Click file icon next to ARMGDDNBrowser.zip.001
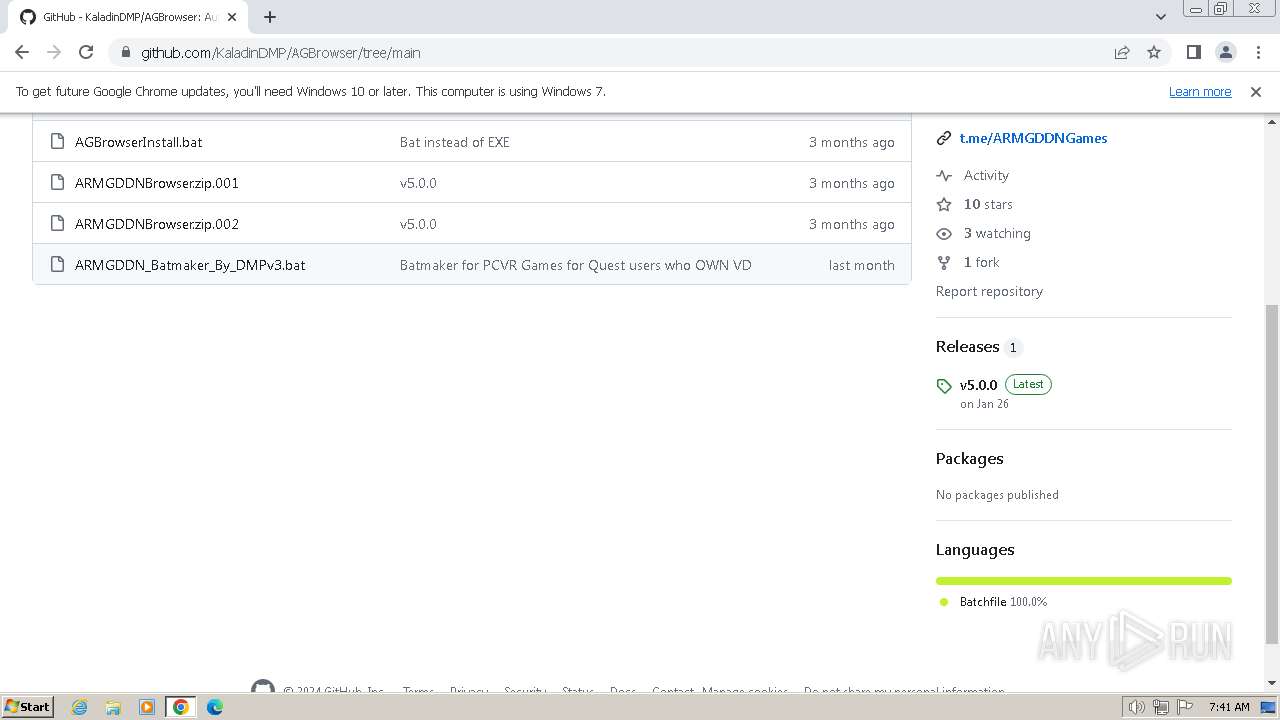Image resolution: width=1280 pixels, height=720 pixels. point(57,182)
